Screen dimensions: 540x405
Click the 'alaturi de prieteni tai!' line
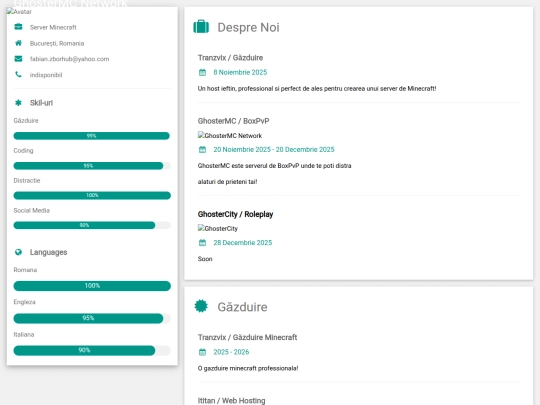(227, 181)
